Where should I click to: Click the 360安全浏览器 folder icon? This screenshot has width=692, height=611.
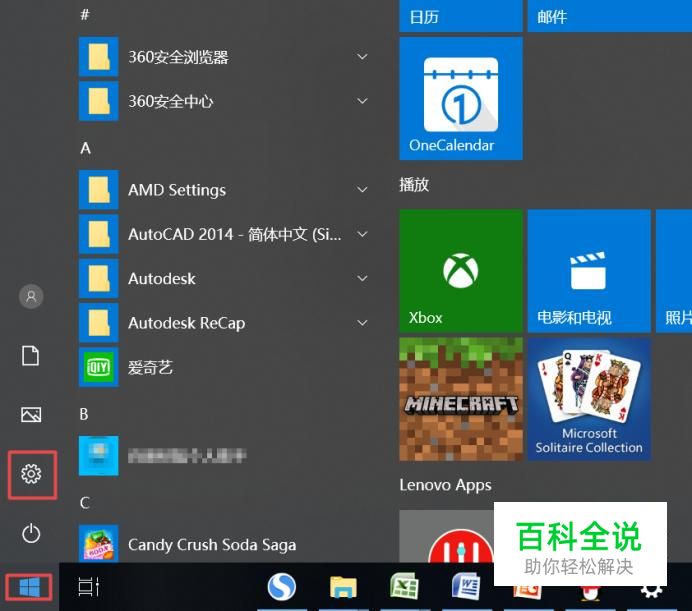point(98,57)
